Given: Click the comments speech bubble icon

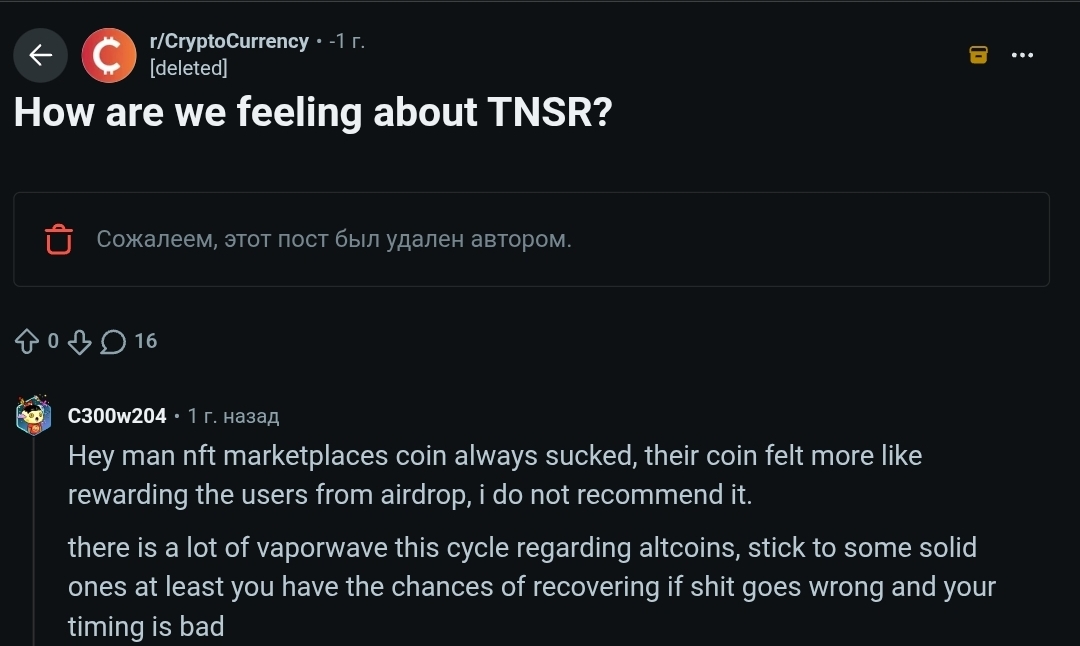Looking at the screenshot, I should 113,342.
